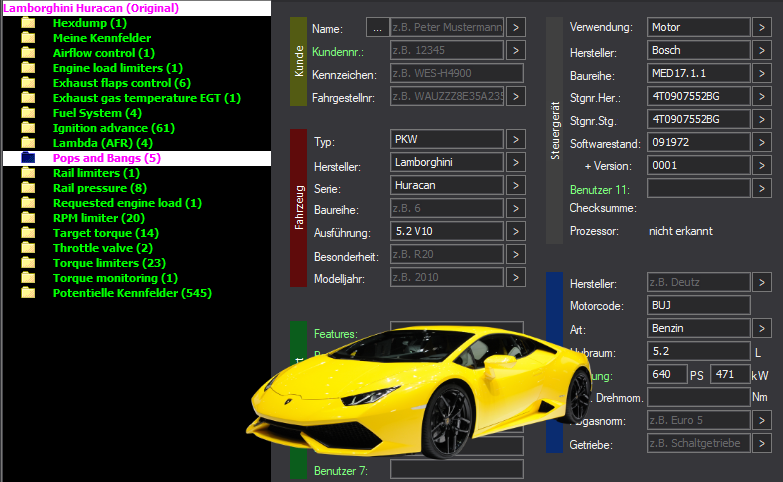Click folder icon for Rail limiters (1)
Viewport: 783px width, 482px height.
pyautogui.click(x=28, y=173)
